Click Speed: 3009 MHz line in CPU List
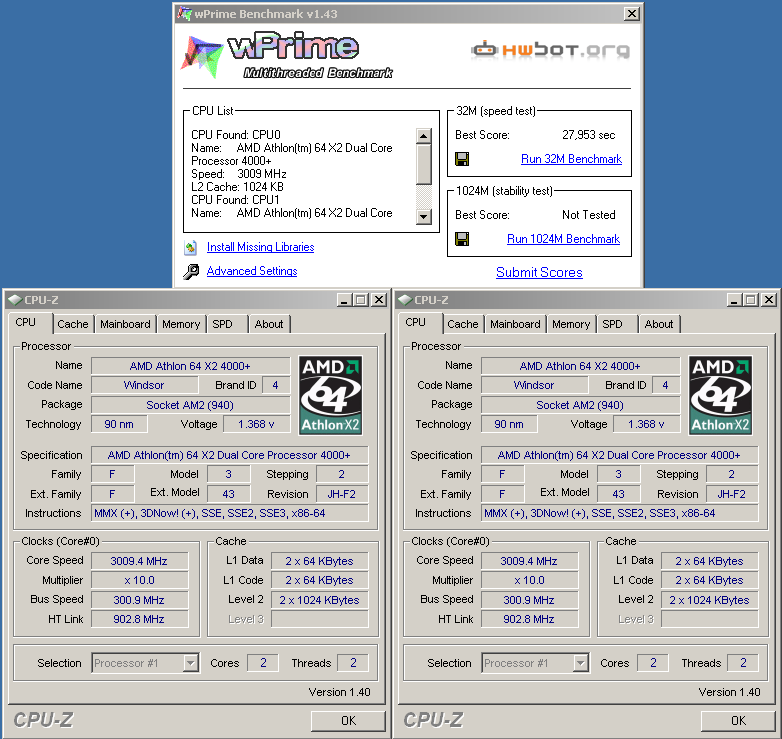Viewport: 782px width, 739px height. pos(238,174)
